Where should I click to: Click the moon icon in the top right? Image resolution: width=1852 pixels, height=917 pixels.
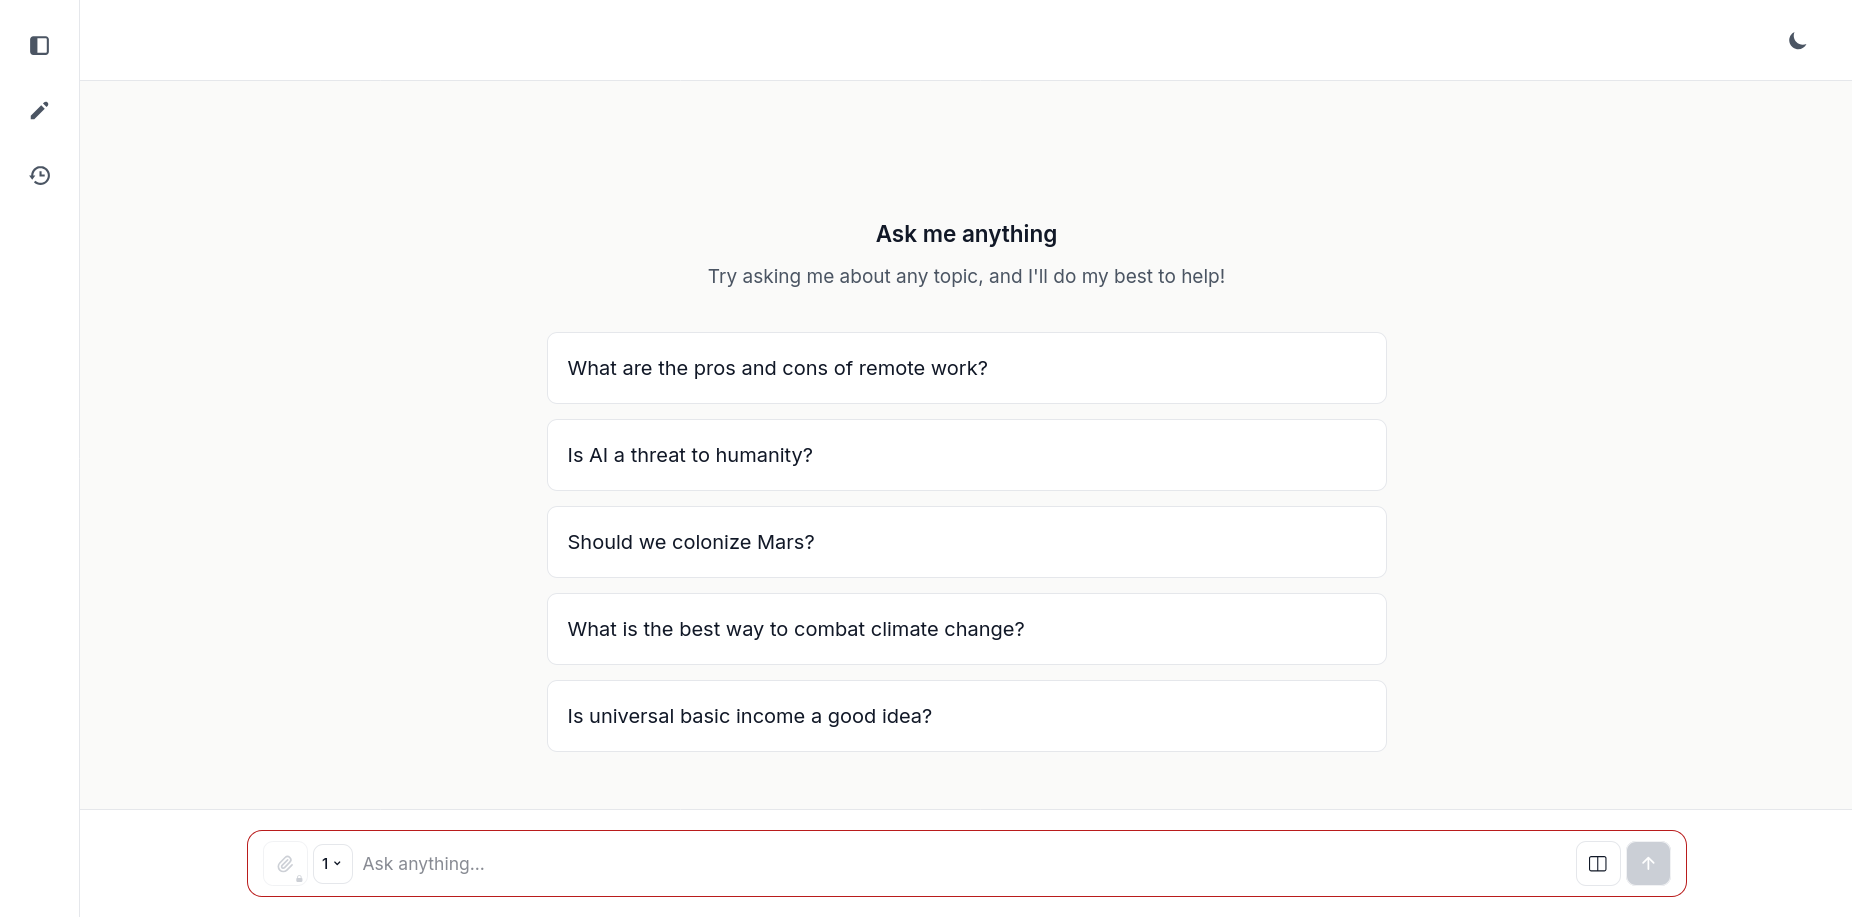click(1797, 41)
